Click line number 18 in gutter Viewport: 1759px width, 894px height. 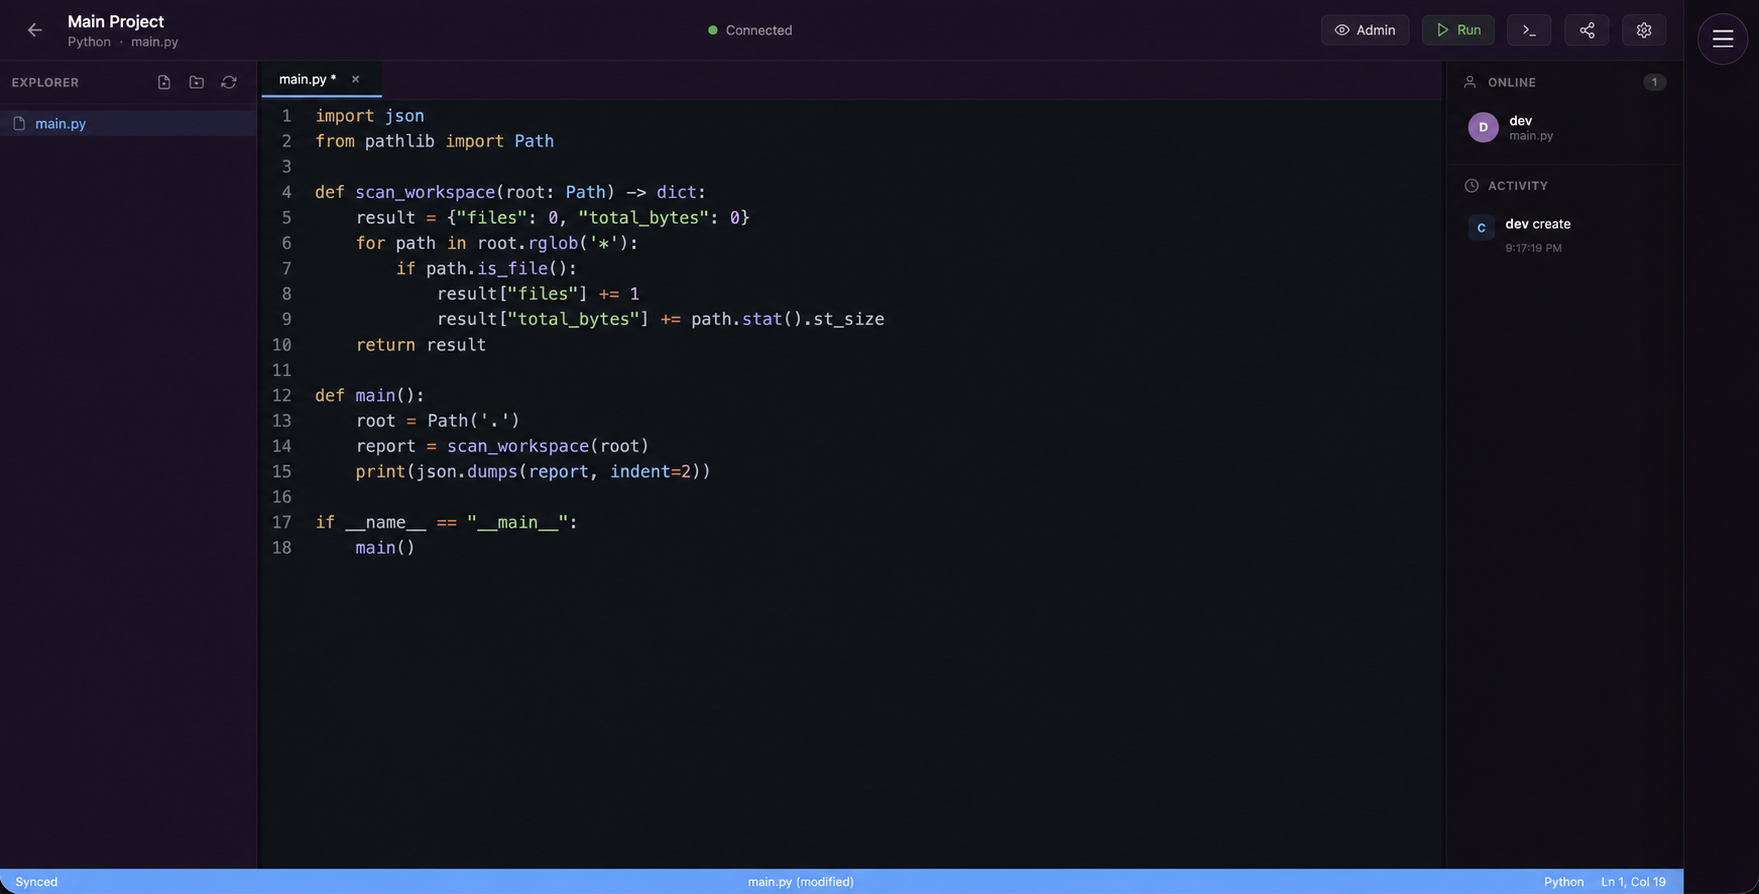(x=282, y=547)
